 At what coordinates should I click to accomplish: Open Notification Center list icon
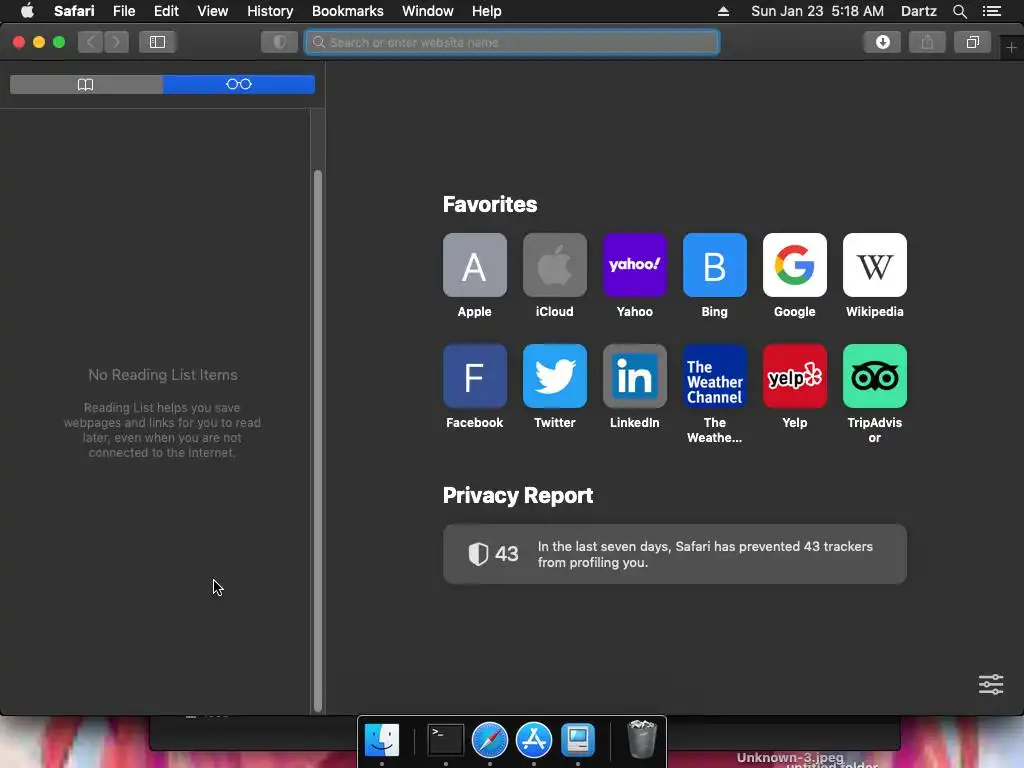[x=991, y=11]
